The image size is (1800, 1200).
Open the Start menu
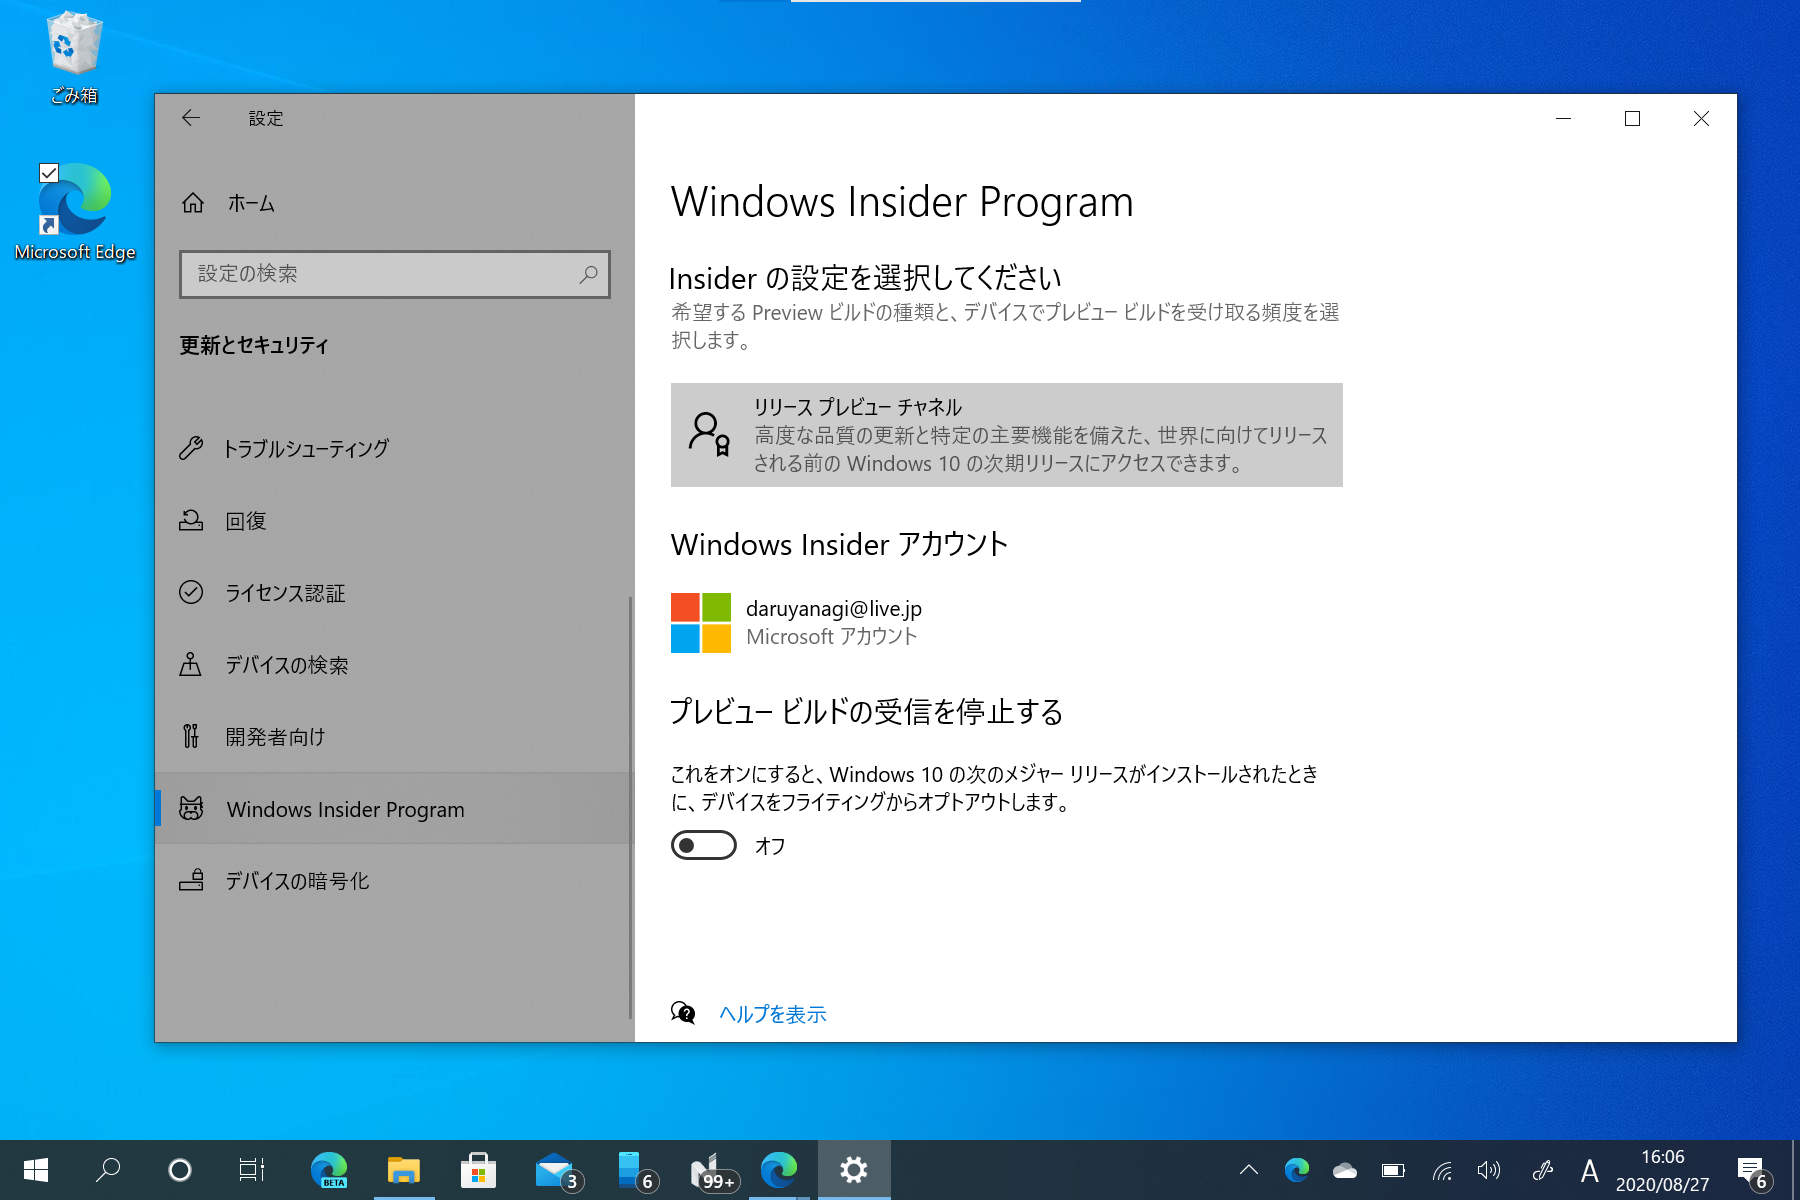[x=36, y=1169]
